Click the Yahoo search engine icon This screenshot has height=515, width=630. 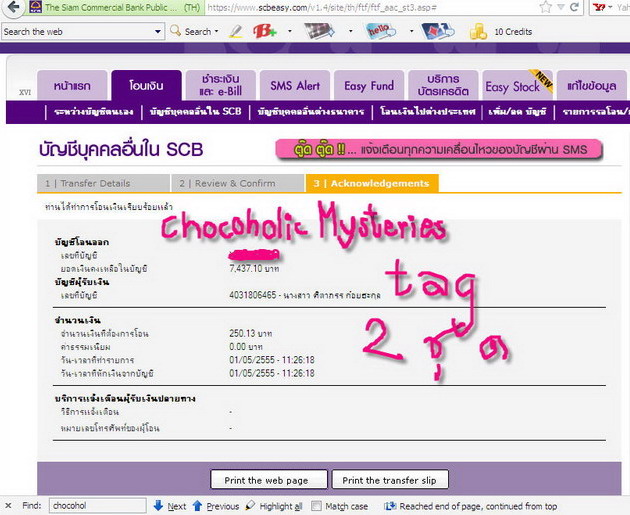click(599, 7)
